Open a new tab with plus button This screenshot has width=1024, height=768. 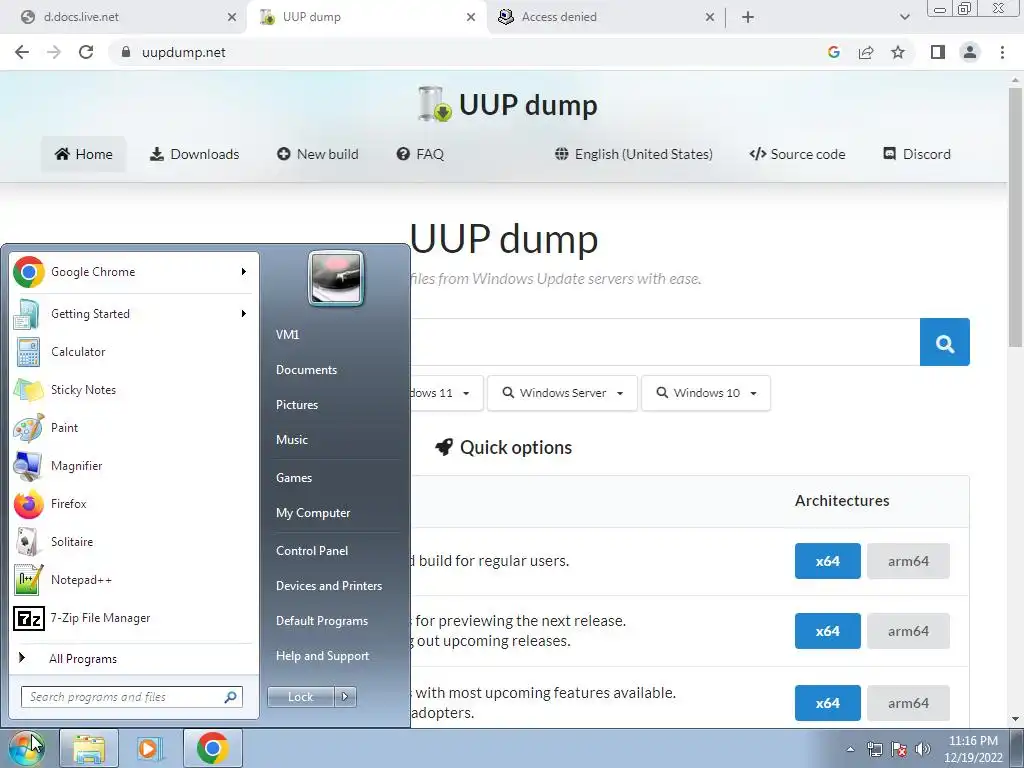(x=748, y=17)
